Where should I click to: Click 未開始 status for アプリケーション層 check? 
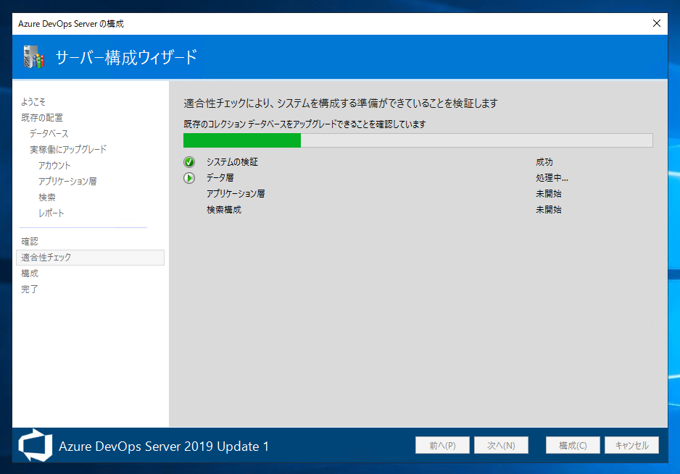pyautogui.click(x=549, y=194)
